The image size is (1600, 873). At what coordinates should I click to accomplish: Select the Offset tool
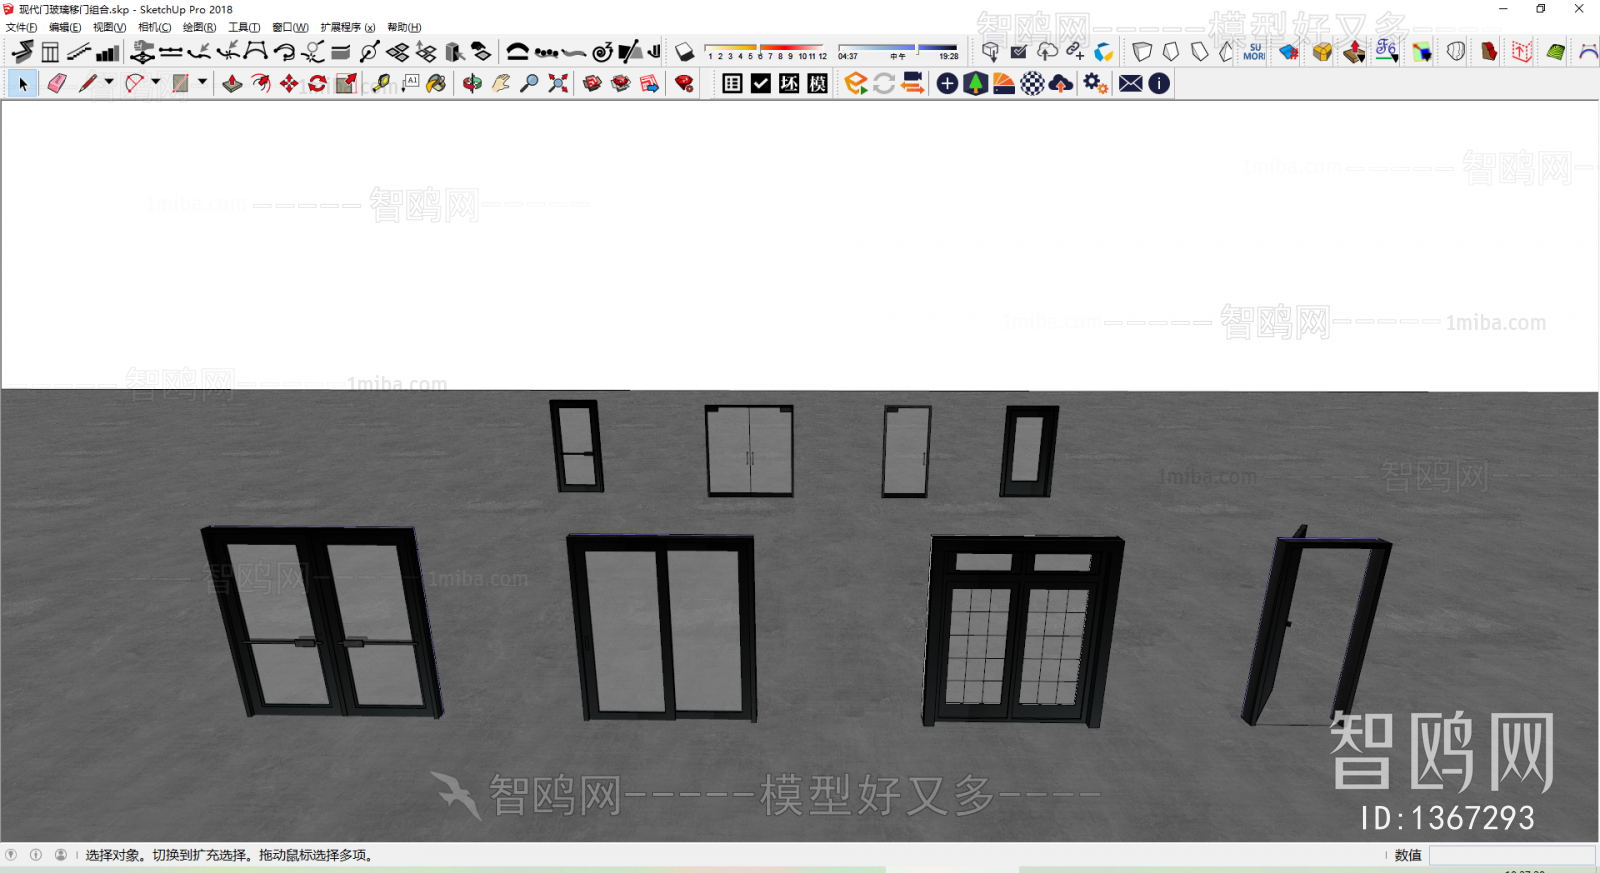pyautogui.click(x=261, y=84)
